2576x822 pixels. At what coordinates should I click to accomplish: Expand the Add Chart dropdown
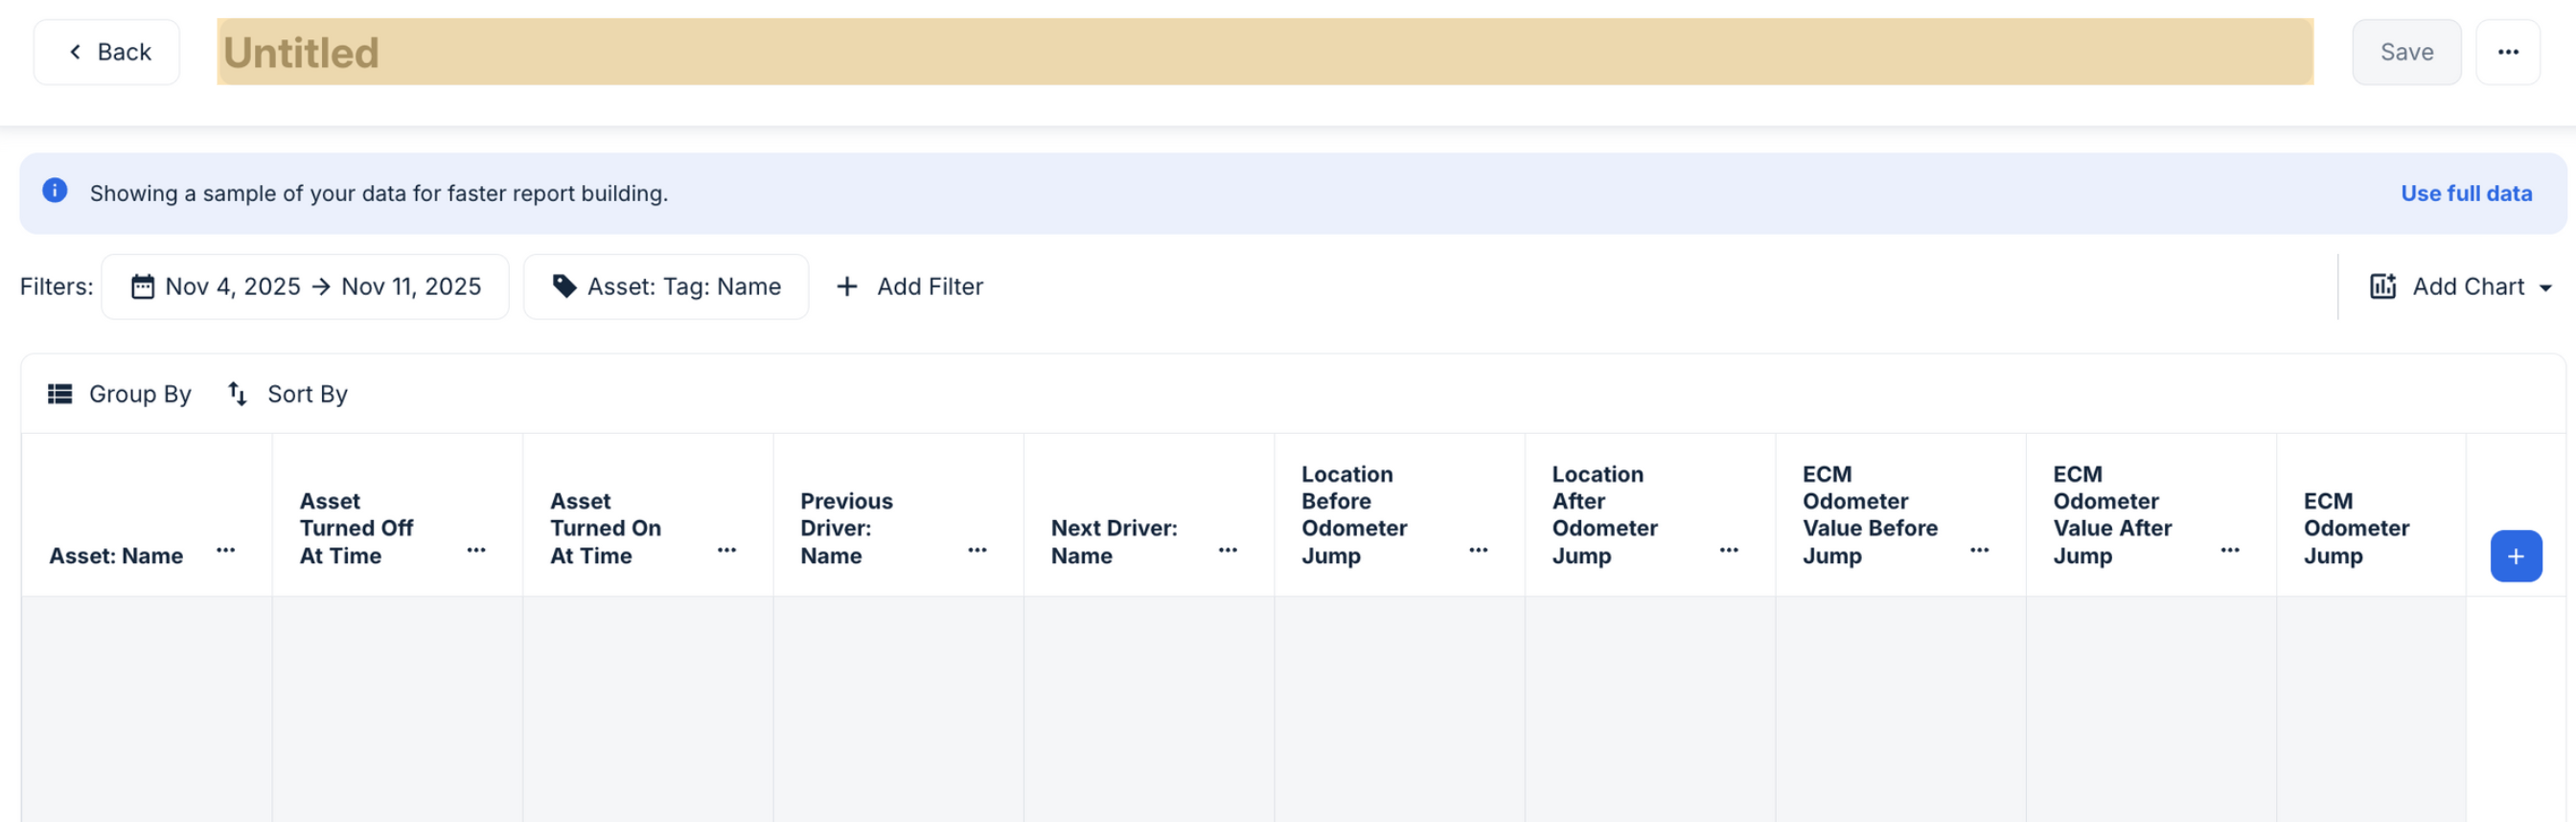point(2460,287)
